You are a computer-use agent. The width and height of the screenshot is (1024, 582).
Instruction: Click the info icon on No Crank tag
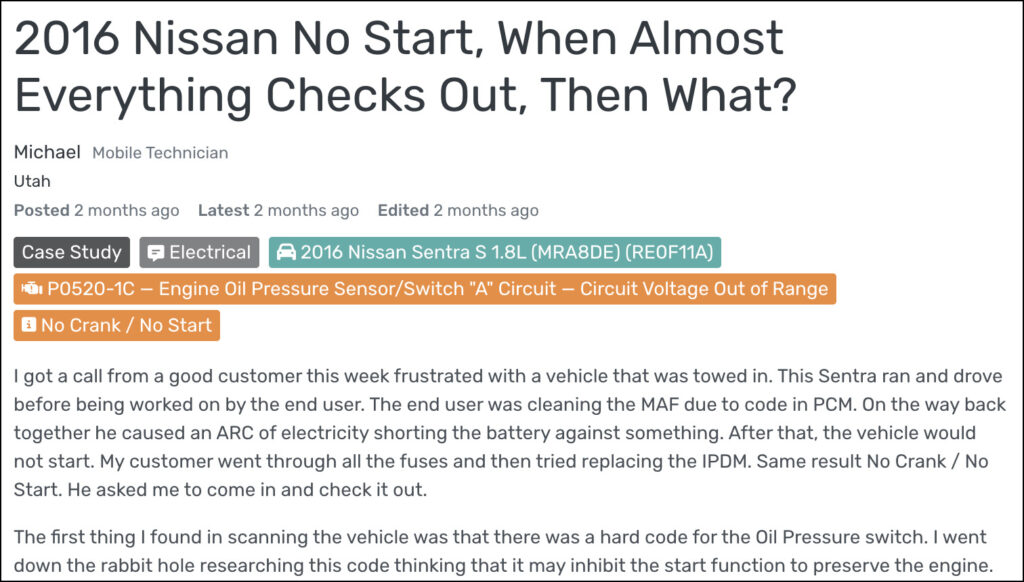tap(28, 325)
